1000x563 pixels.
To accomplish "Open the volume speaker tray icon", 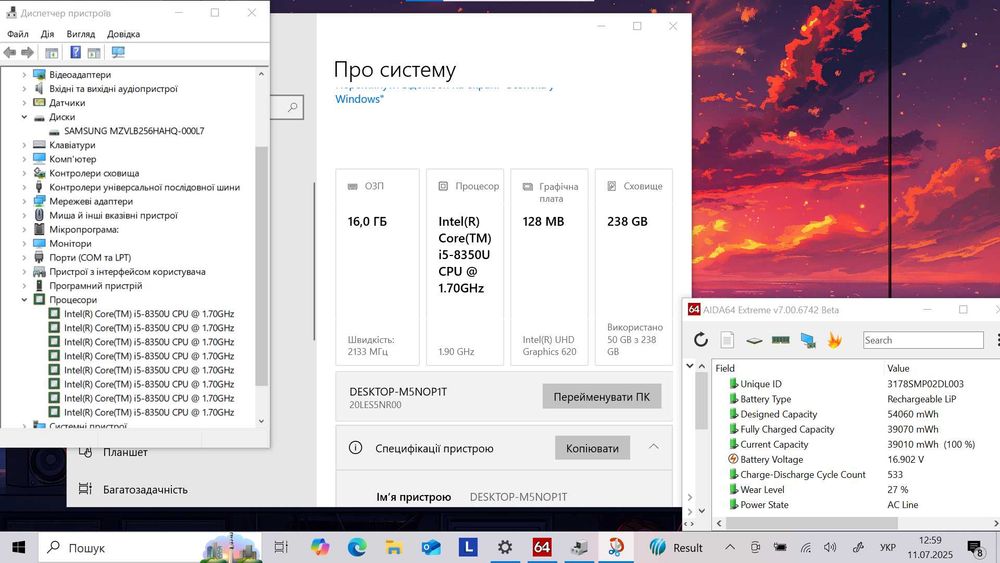I will pos(830,547).
